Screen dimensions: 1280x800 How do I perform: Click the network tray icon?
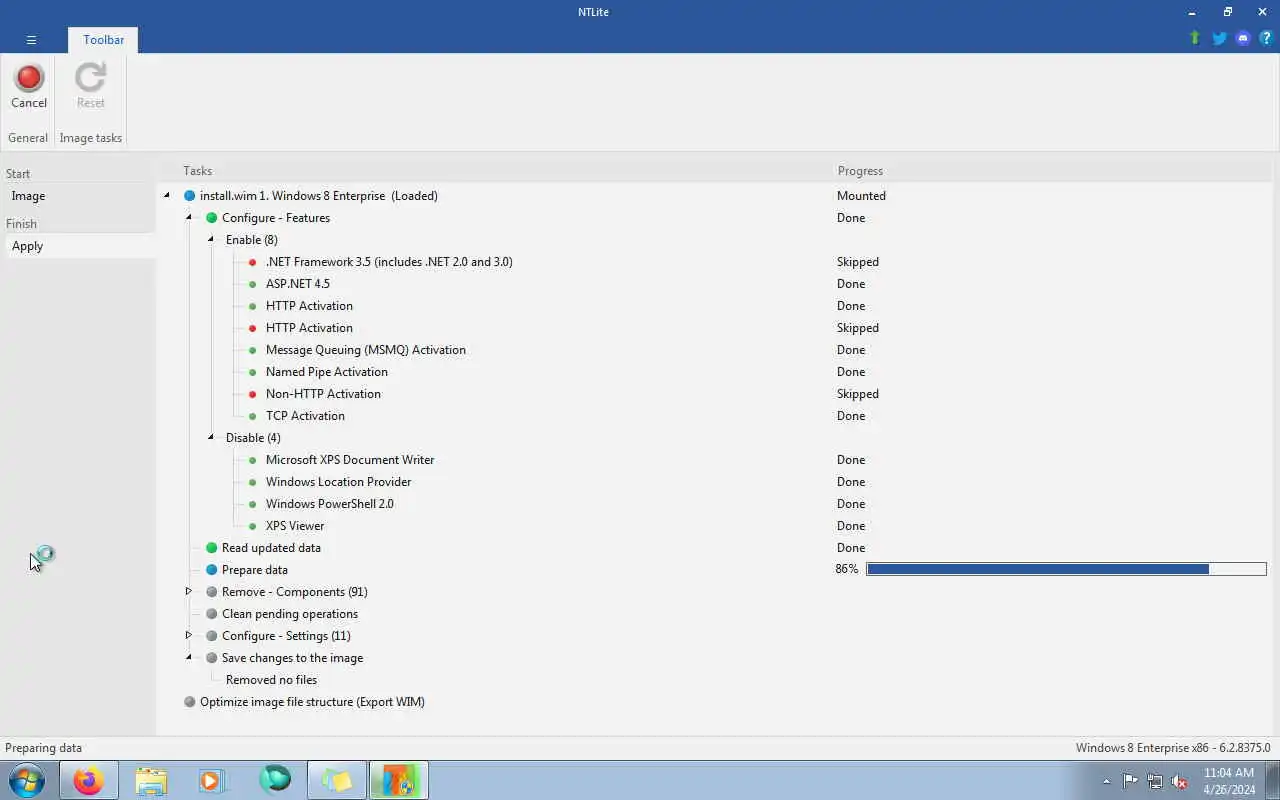point(1155,781)
